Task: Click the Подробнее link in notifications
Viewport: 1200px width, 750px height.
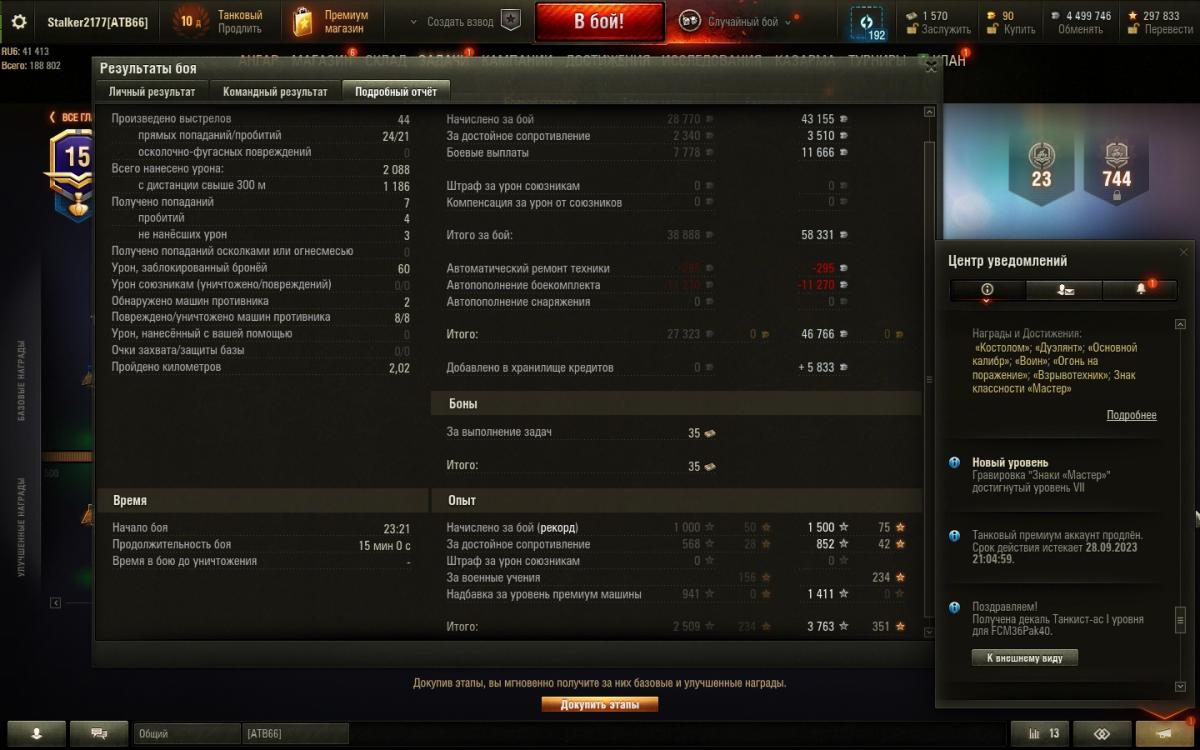Action: point(1131,415)
